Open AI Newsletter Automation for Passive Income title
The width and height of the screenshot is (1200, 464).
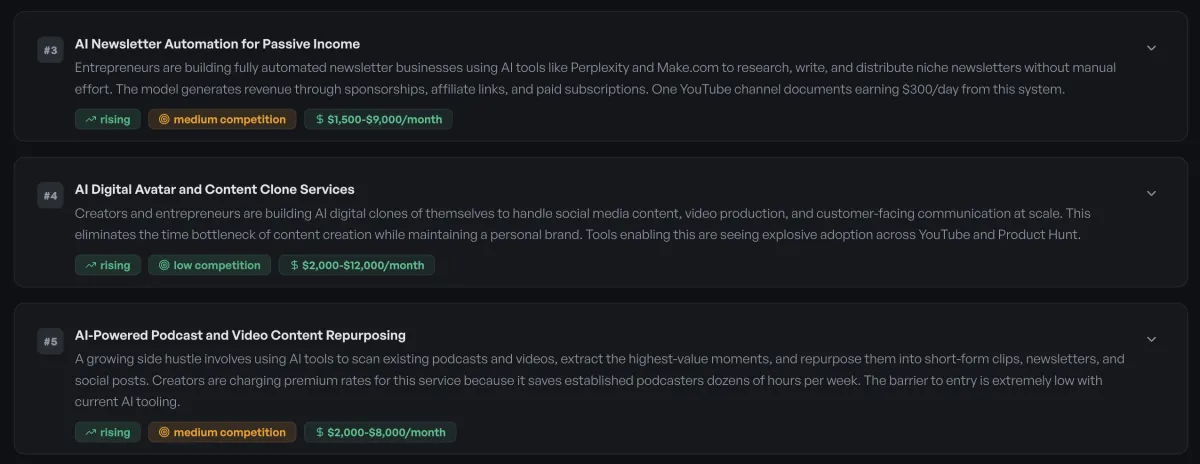[217, 44]
